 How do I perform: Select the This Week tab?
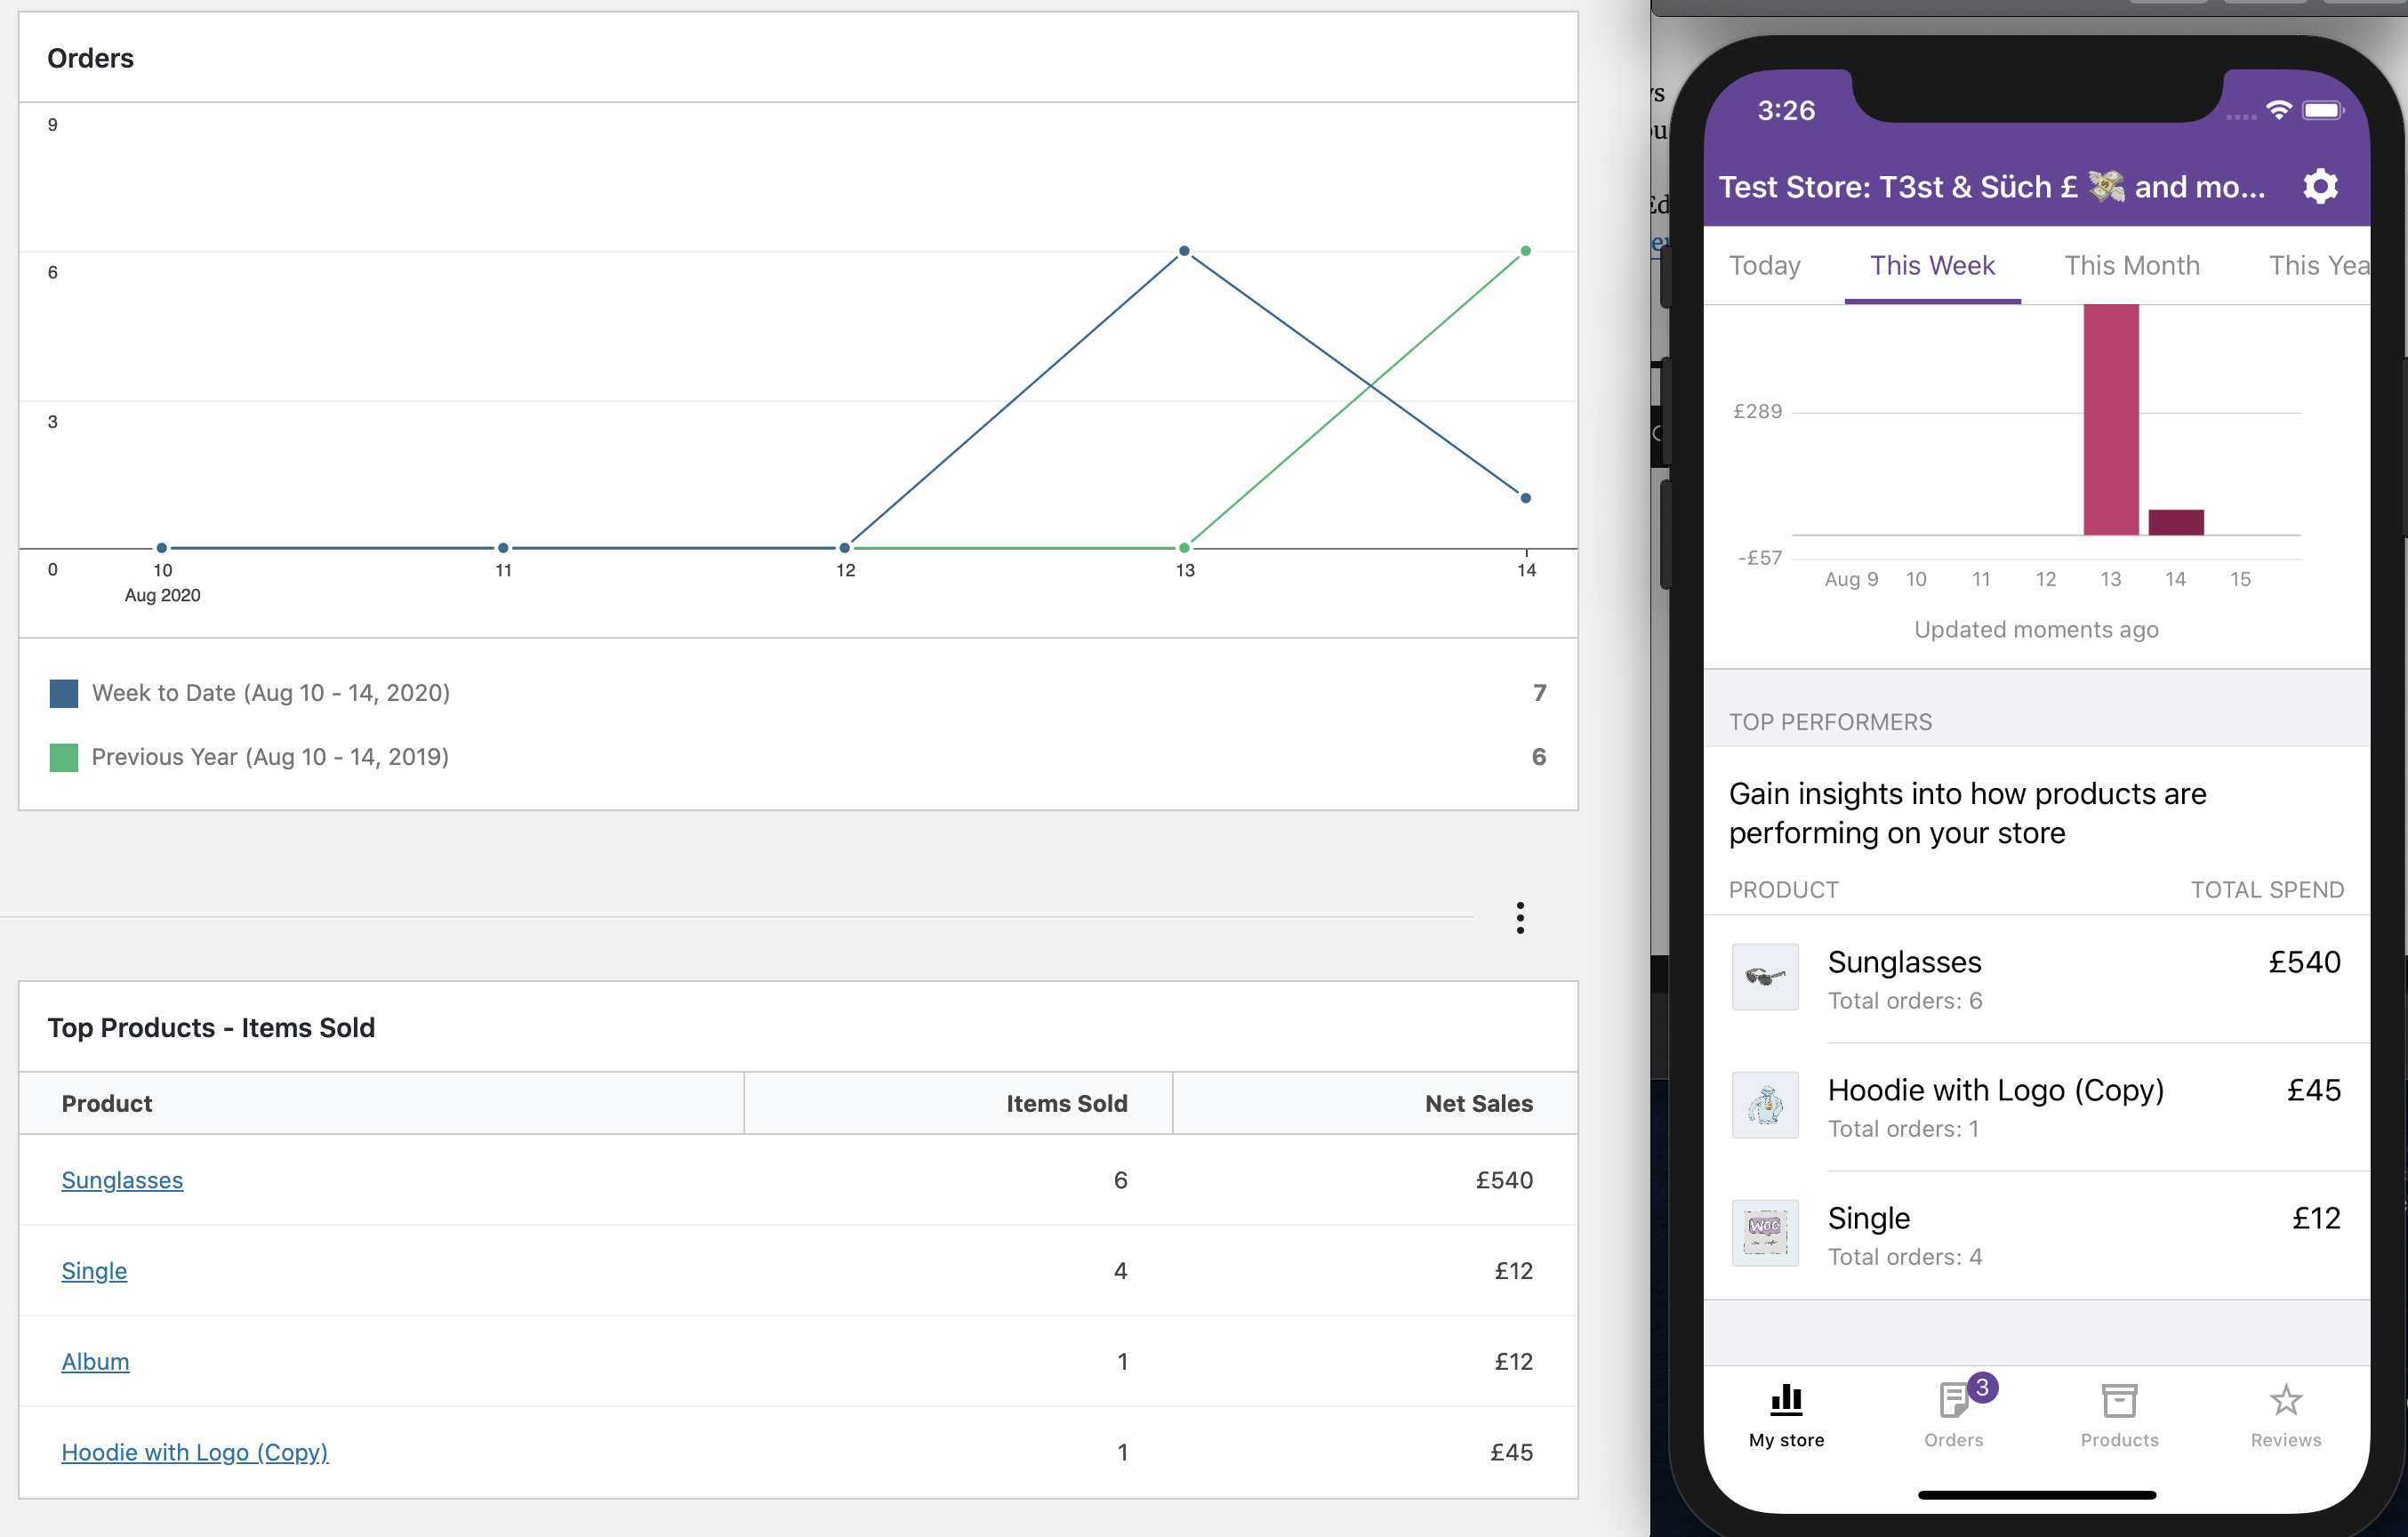[1932, 265]
